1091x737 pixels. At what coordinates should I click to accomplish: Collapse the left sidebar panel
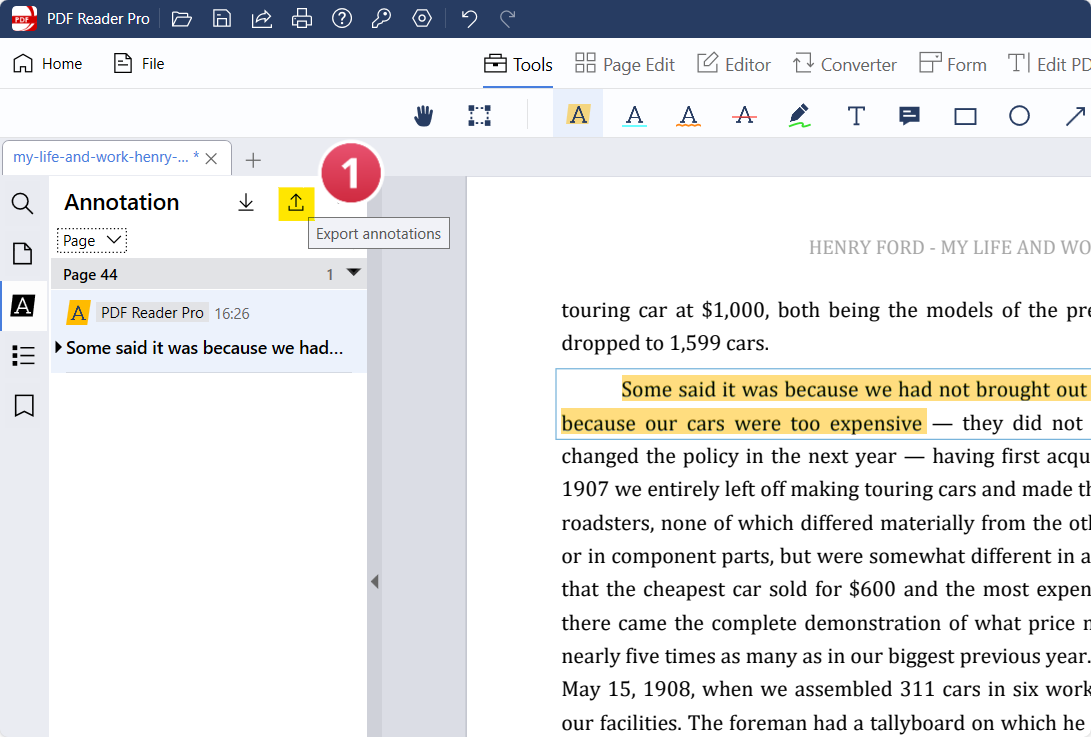[374, 581]
